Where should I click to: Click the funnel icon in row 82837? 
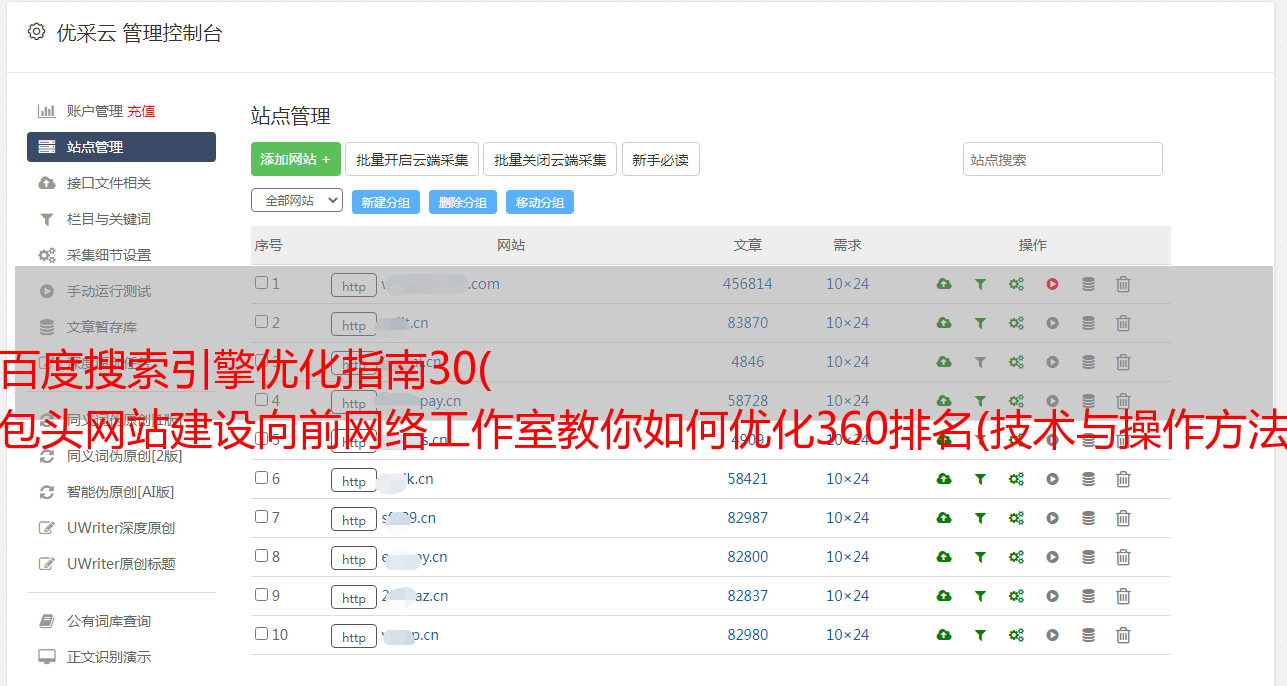click(980, 596)
